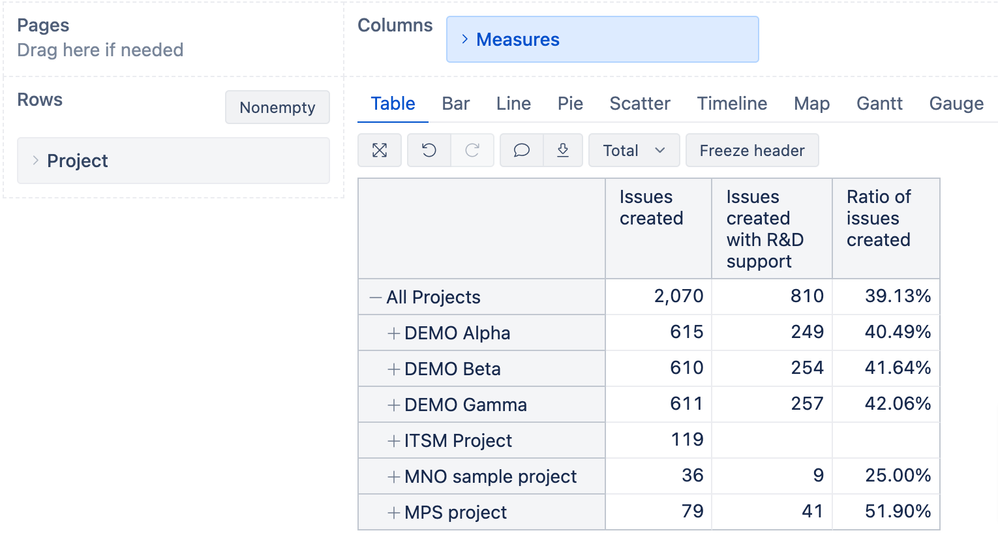Screen dimensions: 998x556
Task: Click the fullscreen expand icon in toolbar
Action: click(380, 150)
